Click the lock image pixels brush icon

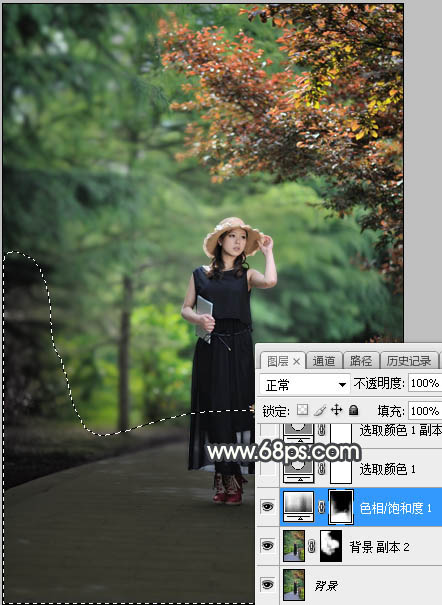[x=320, y=410]
